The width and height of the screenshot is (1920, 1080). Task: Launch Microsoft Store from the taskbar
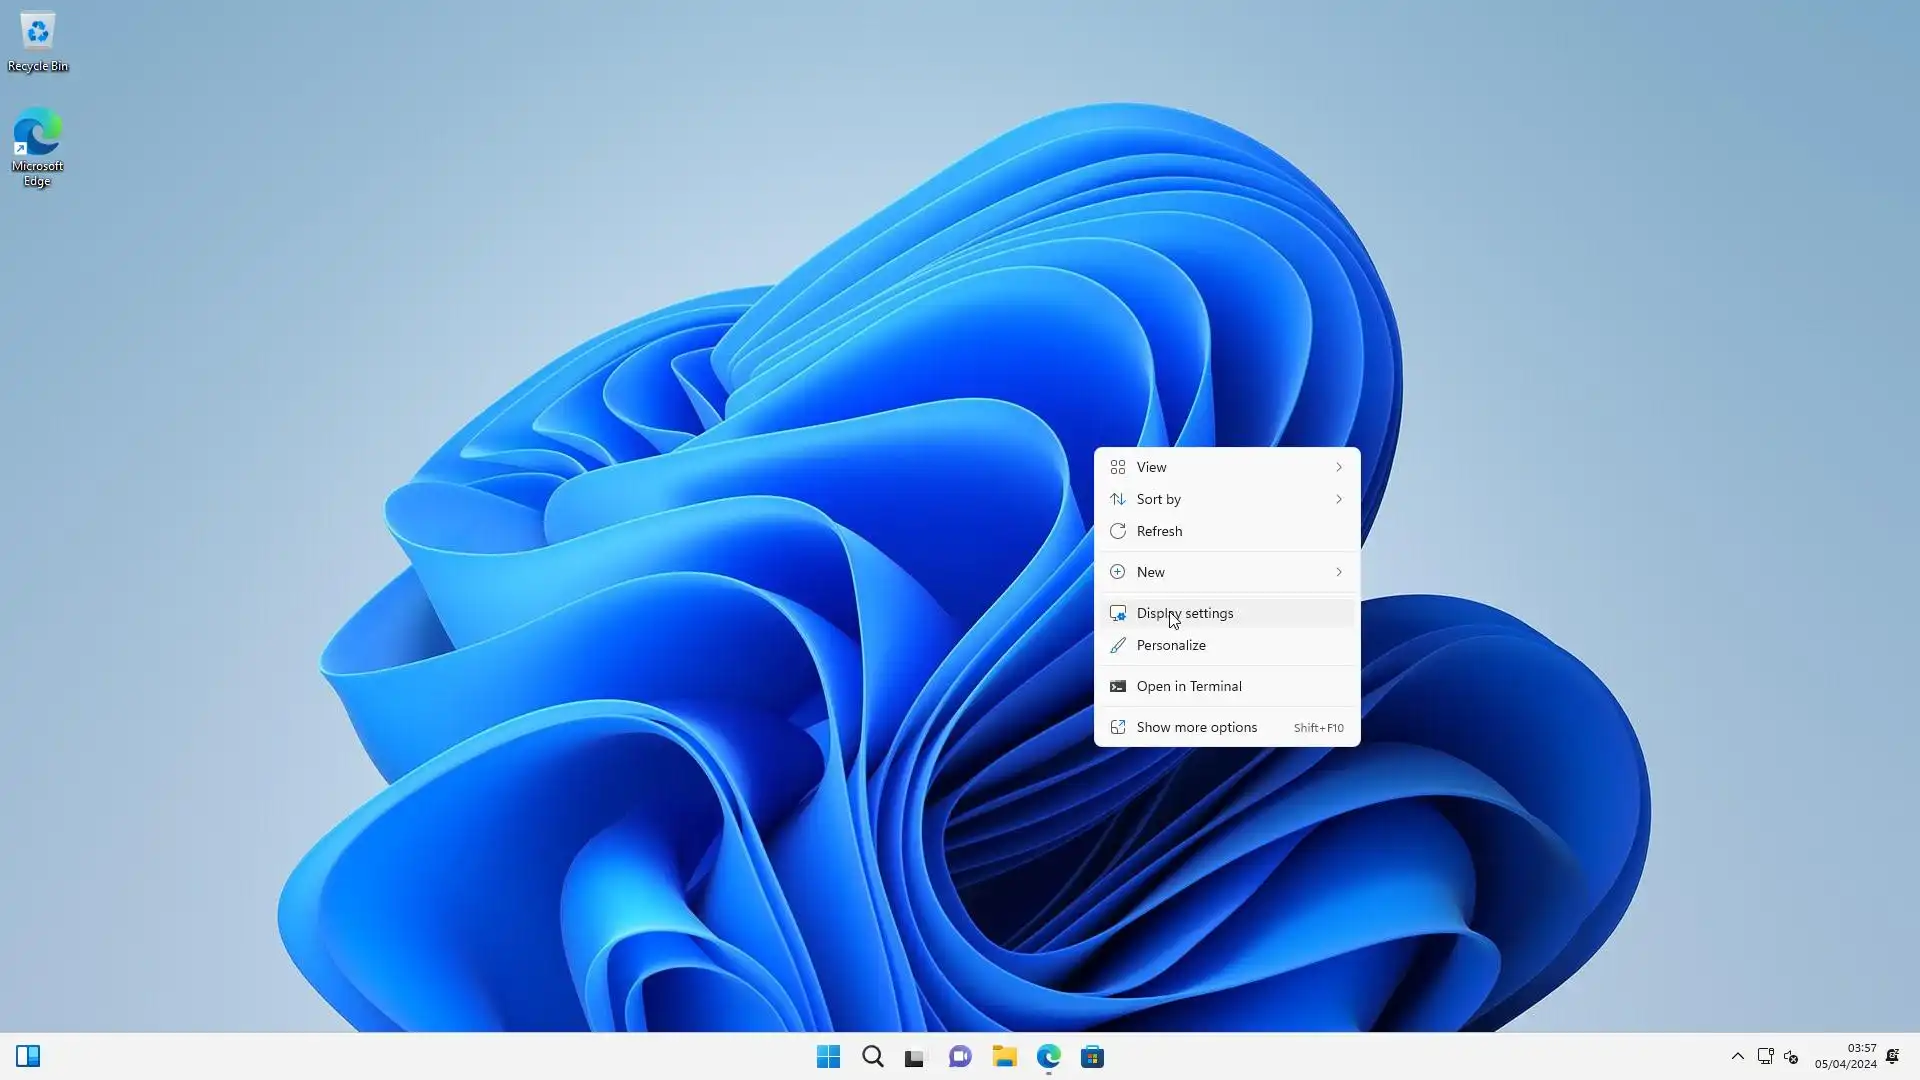click(1092, 1057)
